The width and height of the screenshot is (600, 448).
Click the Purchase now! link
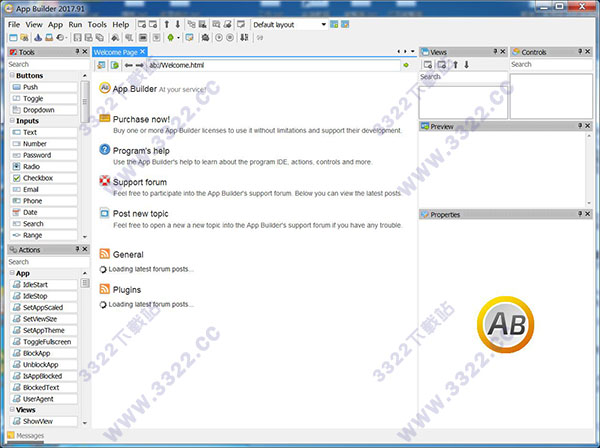point(141,119)
